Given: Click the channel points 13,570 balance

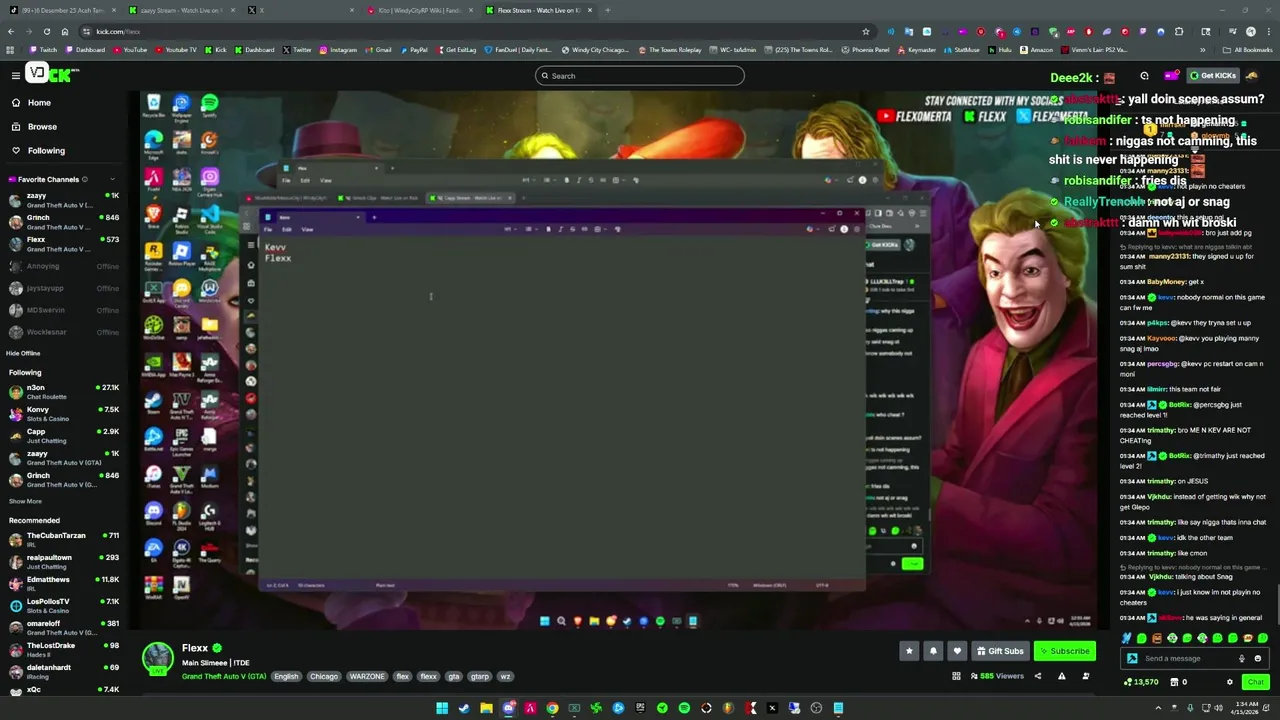Looking at the screenshot, I should [x=1142, y=682].
